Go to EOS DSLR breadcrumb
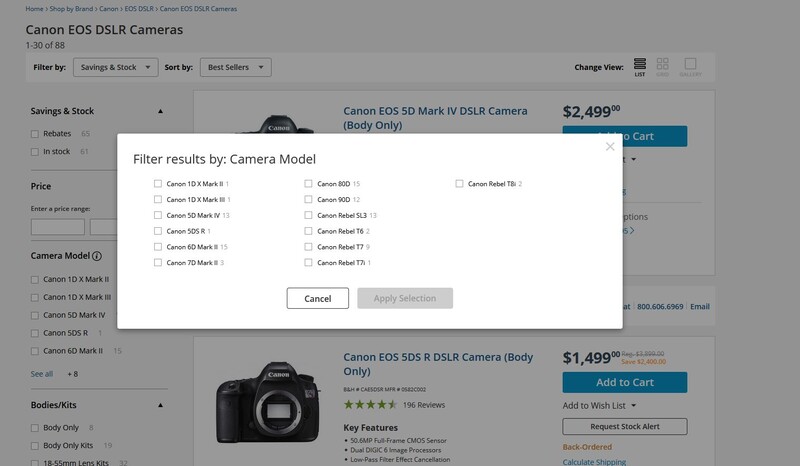The height and width of the screenshot is (466, 800). (x=139, y=9)
